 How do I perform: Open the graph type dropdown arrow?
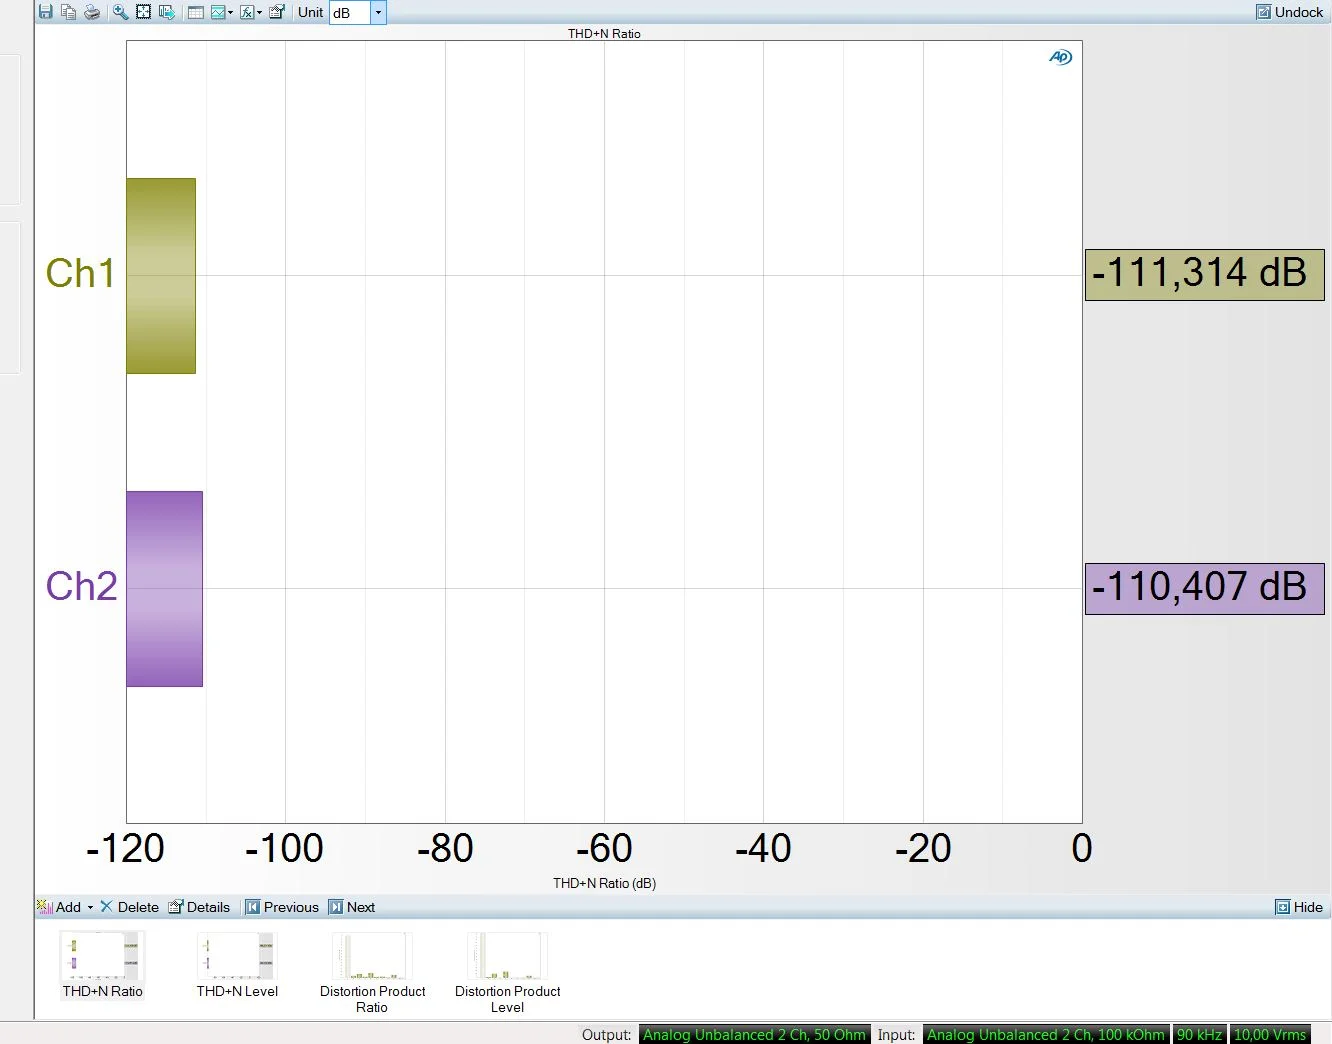(x=231, y=12)
